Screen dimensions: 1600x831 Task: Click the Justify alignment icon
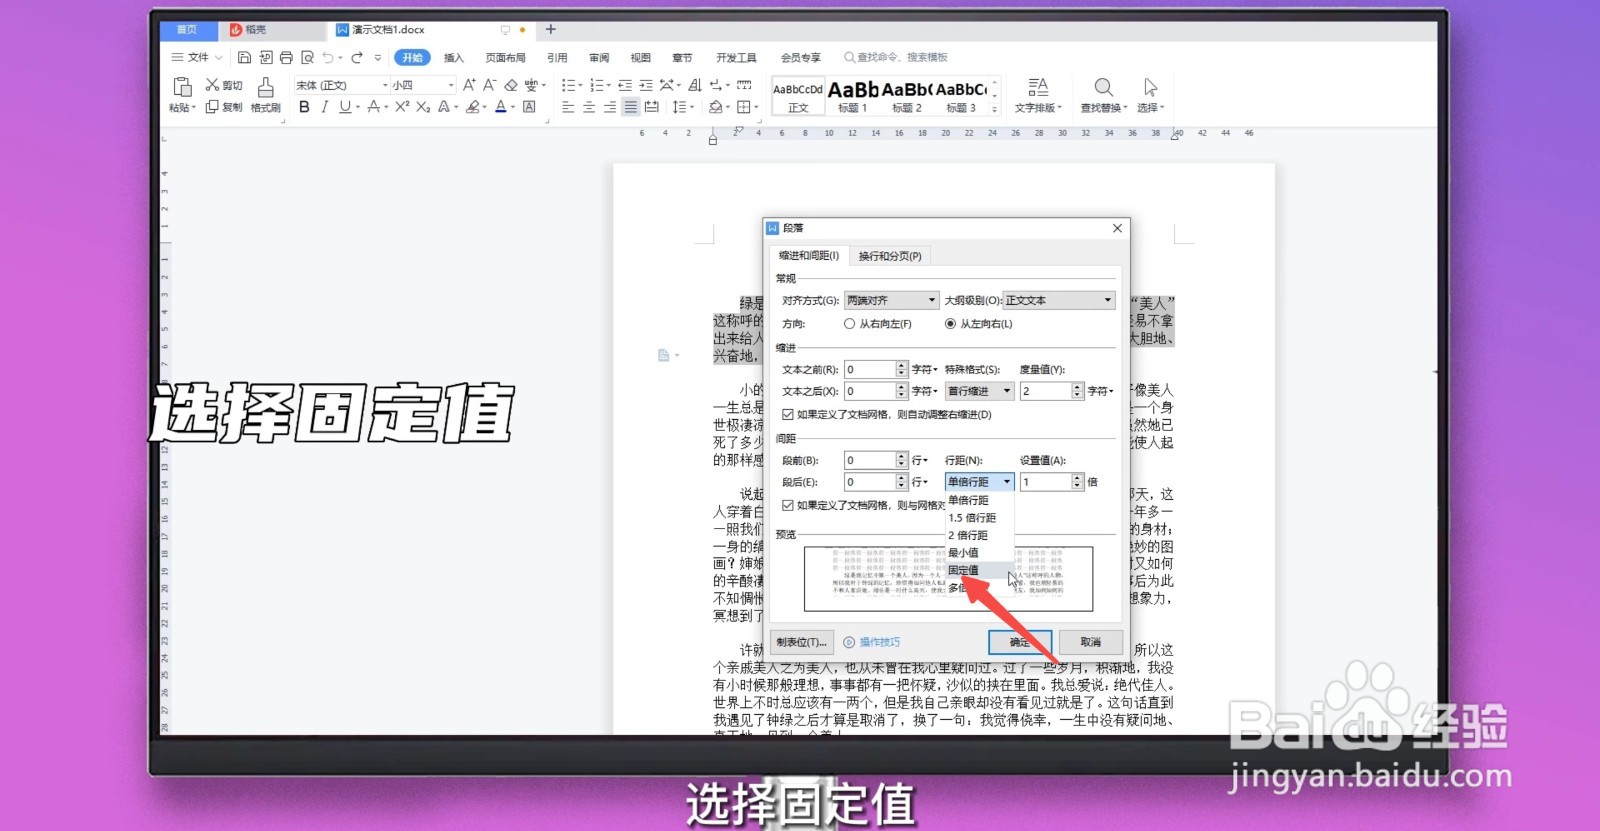point(630,107)
